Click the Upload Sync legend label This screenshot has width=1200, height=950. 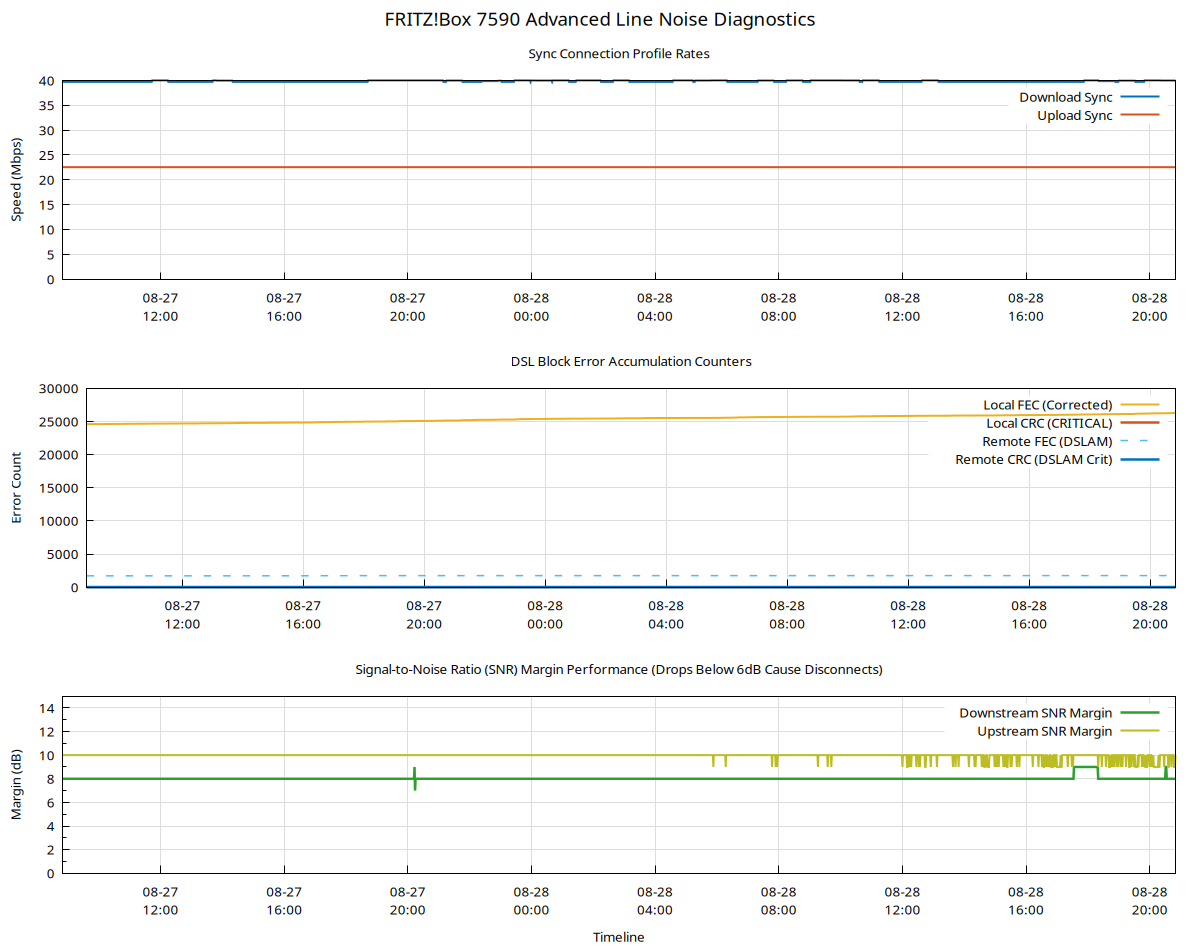[x=1075, y=115]
